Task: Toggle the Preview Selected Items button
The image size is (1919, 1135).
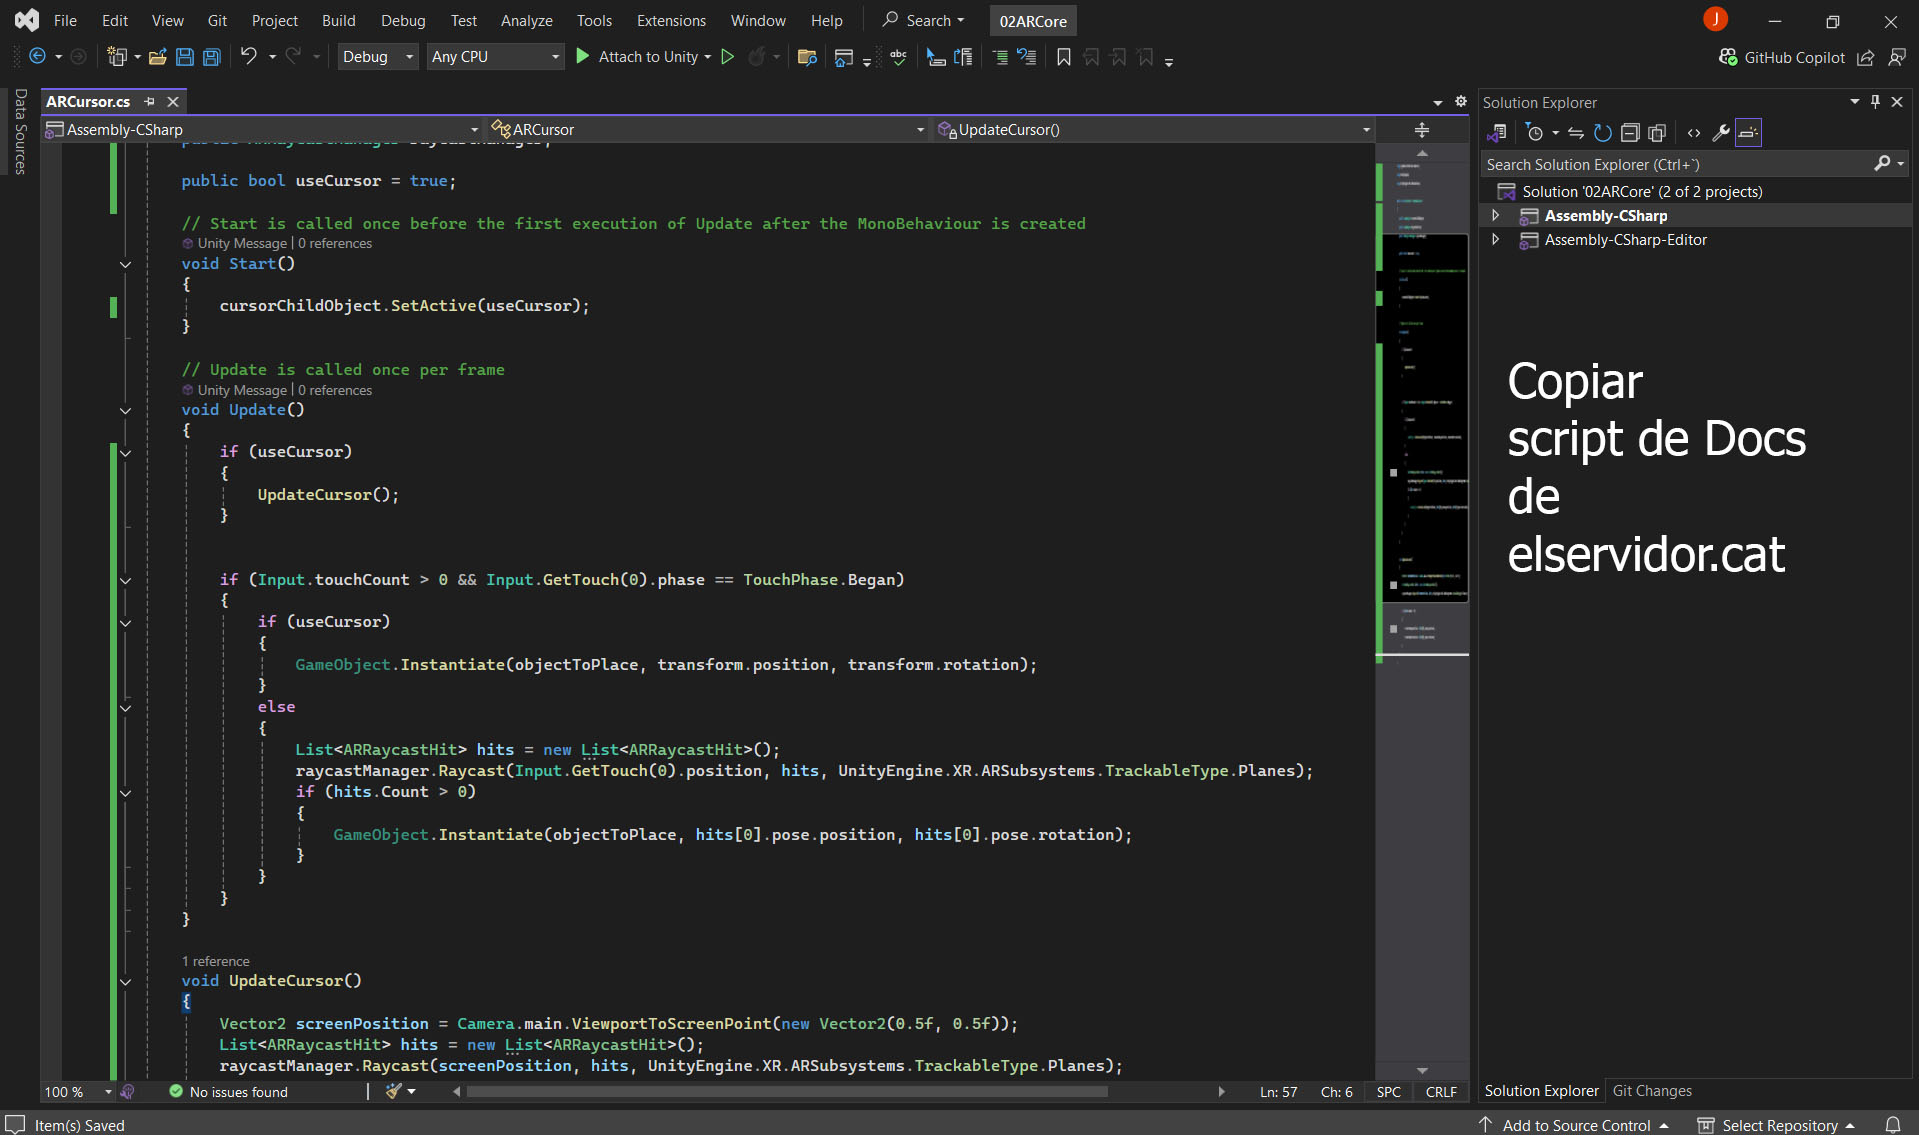Action: [x=1748, y=133]
